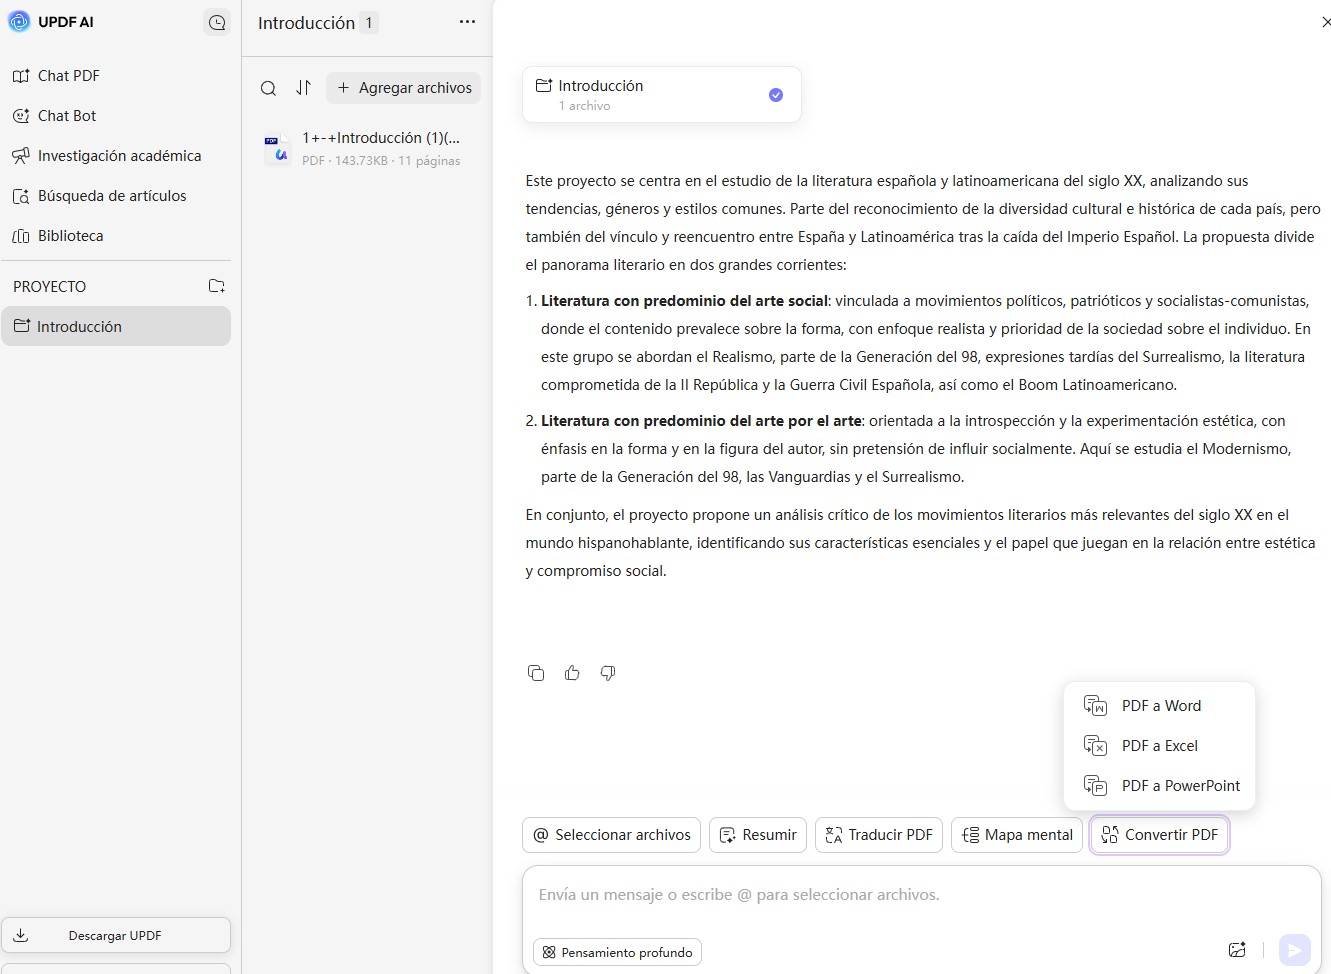
Task: Toggle the Introducción project checkmark
Action: (x=776, y=95)
